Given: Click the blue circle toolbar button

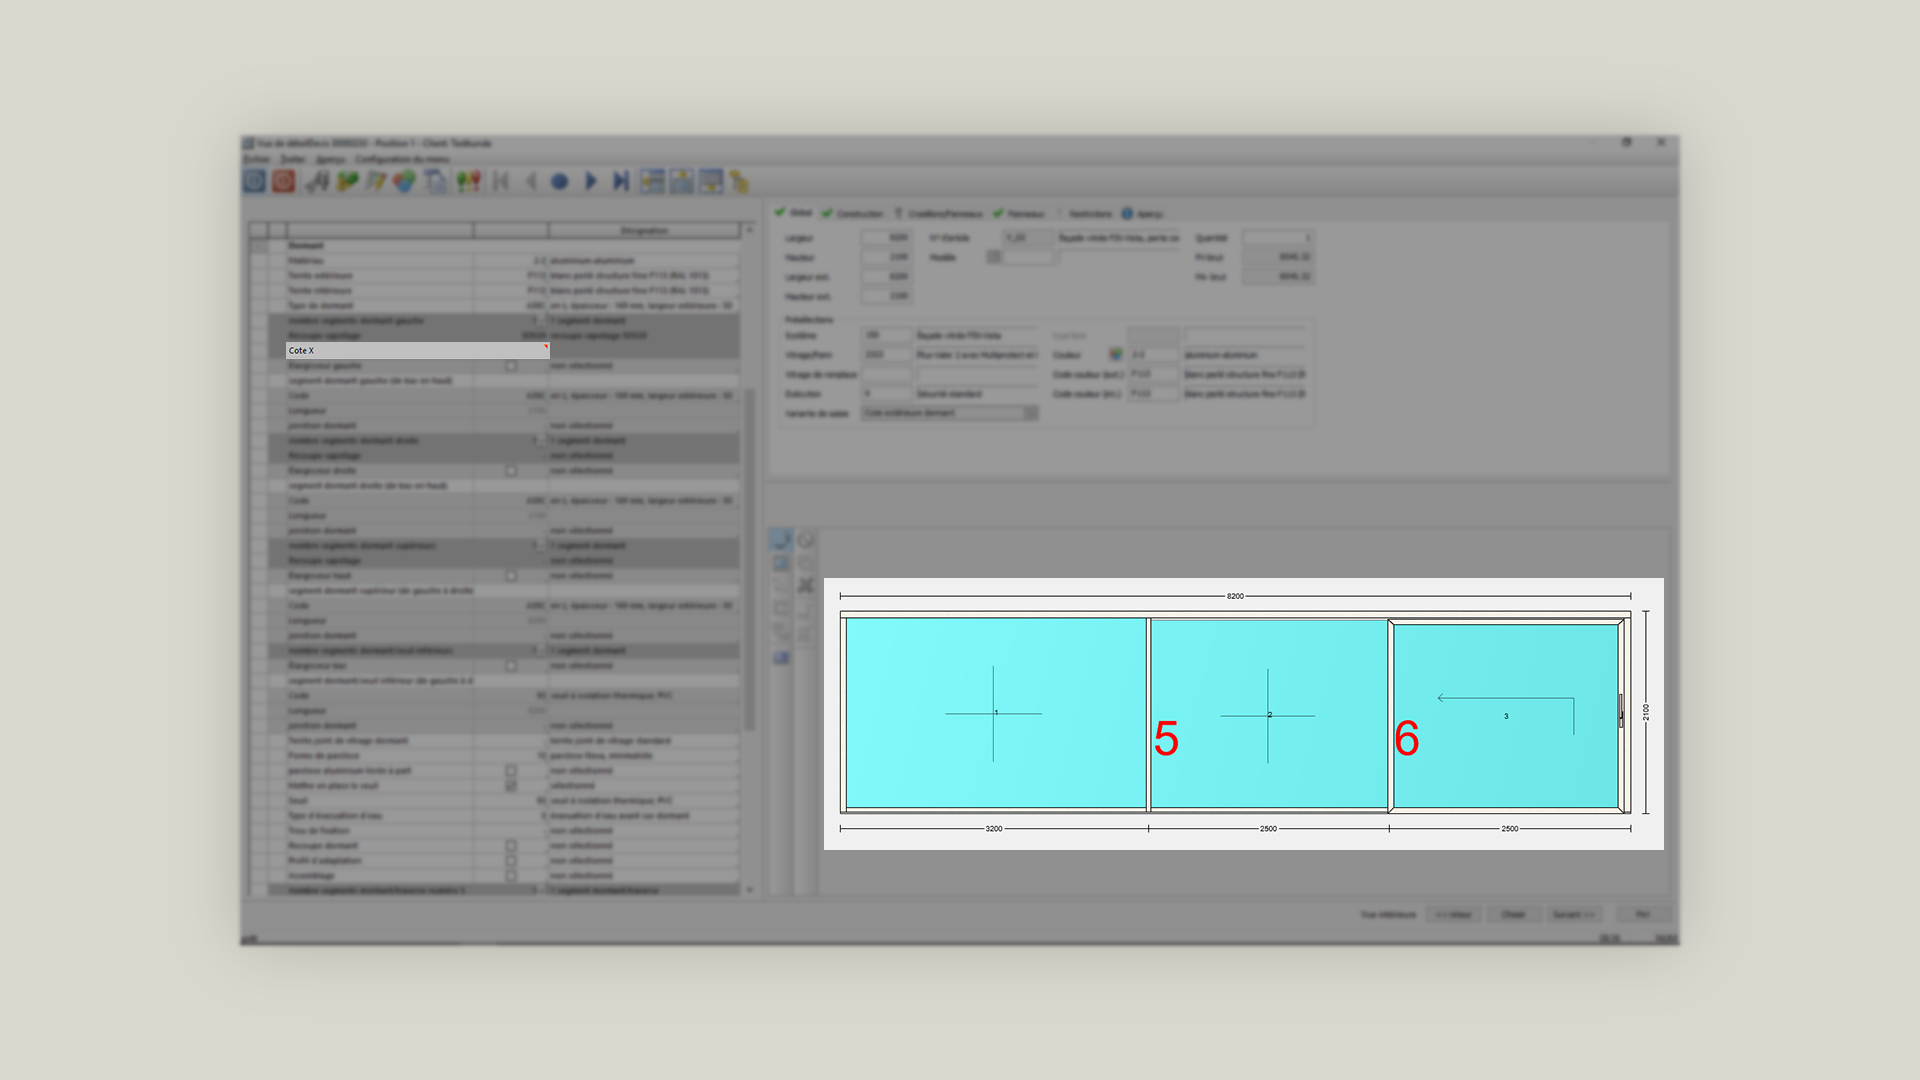Looking at the screenshot, I should point(560,181).
